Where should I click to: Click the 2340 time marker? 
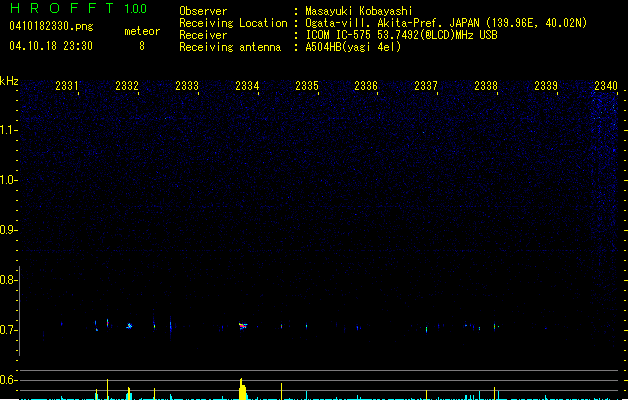[606, 86]
